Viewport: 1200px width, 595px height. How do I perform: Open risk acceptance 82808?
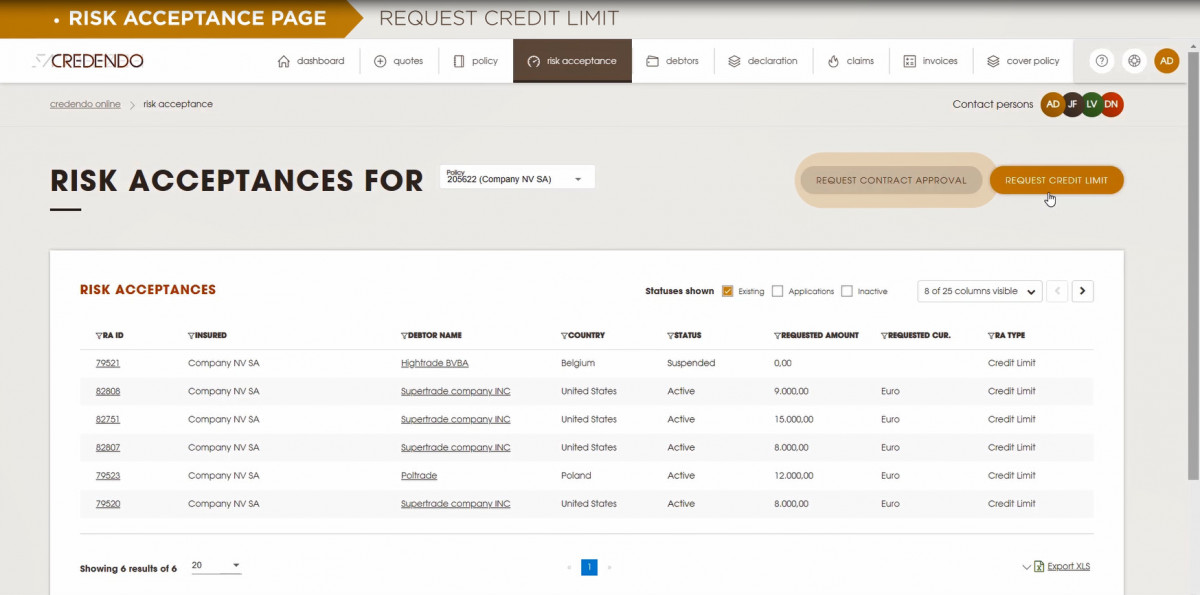pyautogui.click(x=108, y=392)
